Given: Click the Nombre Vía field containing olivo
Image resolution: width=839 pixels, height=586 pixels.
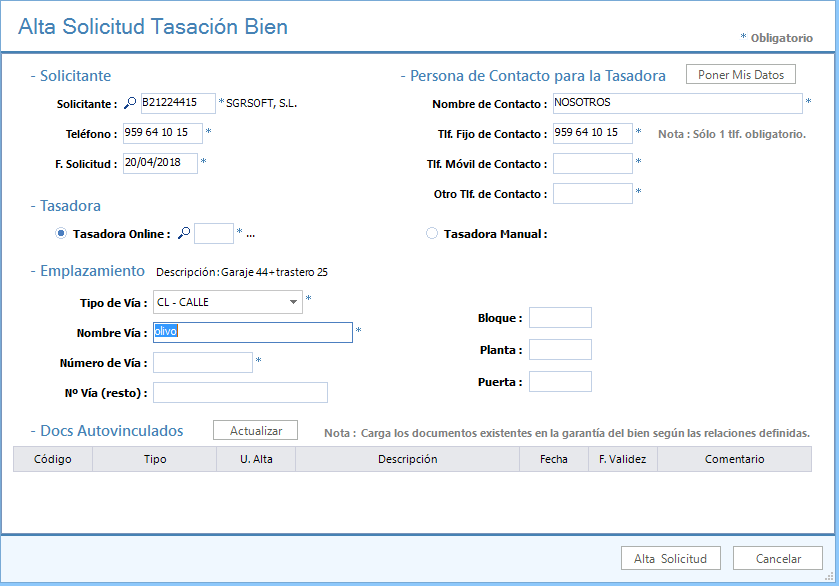Looking at the screenshot, I should [x=253, y=332].
